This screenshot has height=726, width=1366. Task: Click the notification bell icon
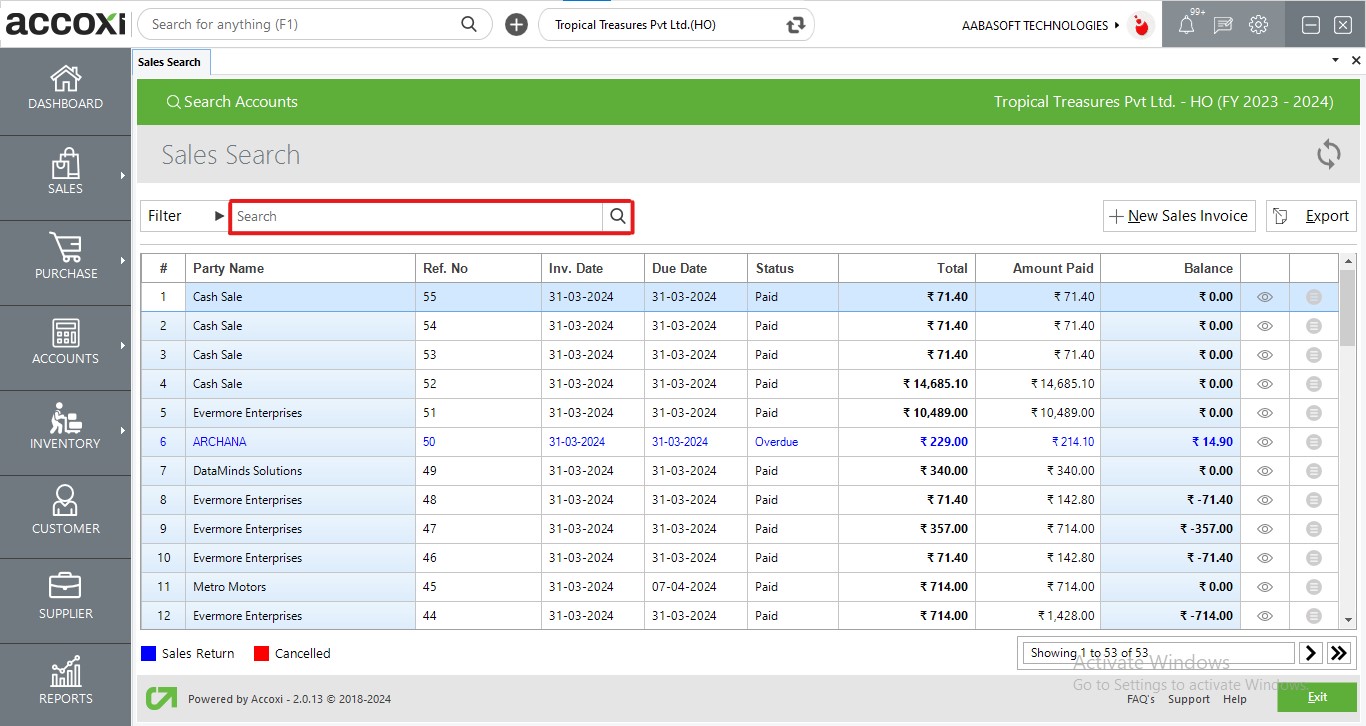tap(1186, 25)
